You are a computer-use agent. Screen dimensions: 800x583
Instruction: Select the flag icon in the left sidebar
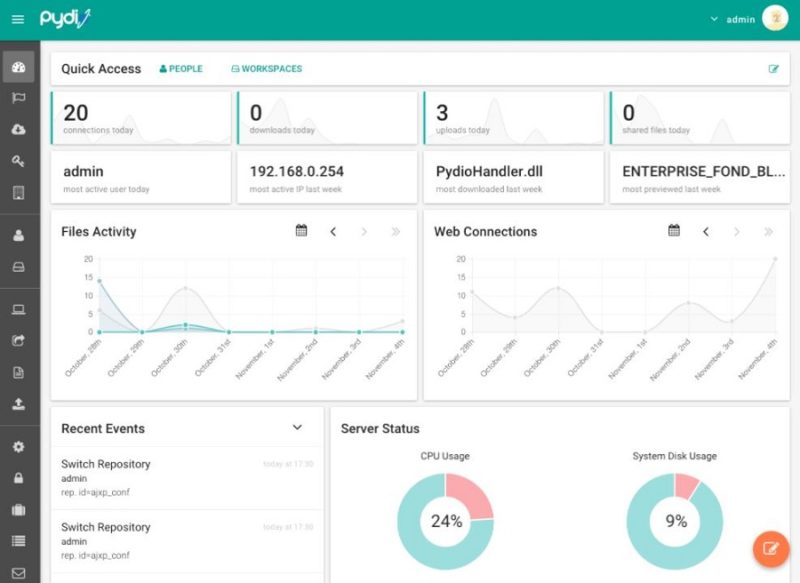pyautogui.click(x=18, y=98)
